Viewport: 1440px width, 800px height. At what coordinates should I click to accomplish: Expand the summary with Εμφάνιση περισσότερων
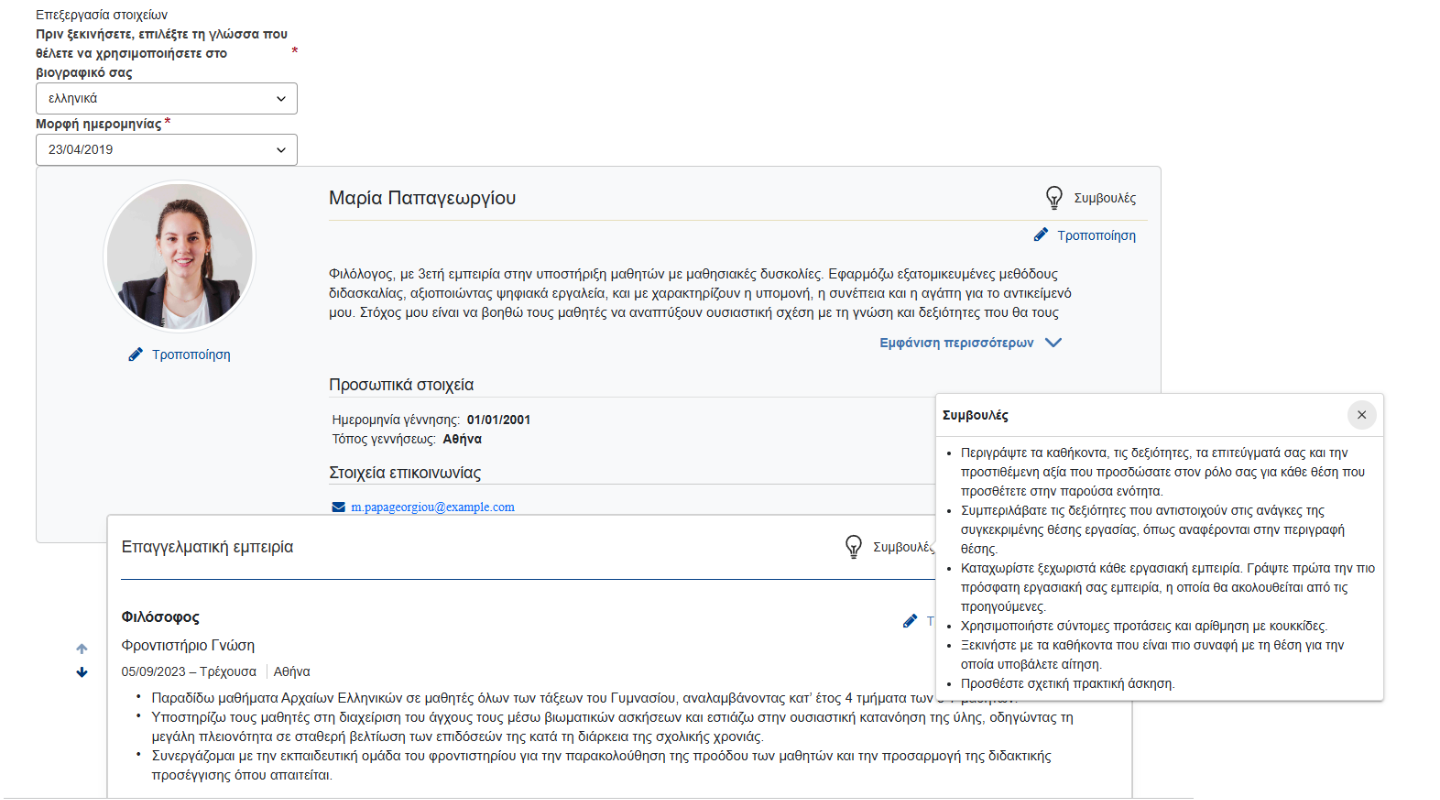pos(970,342)
